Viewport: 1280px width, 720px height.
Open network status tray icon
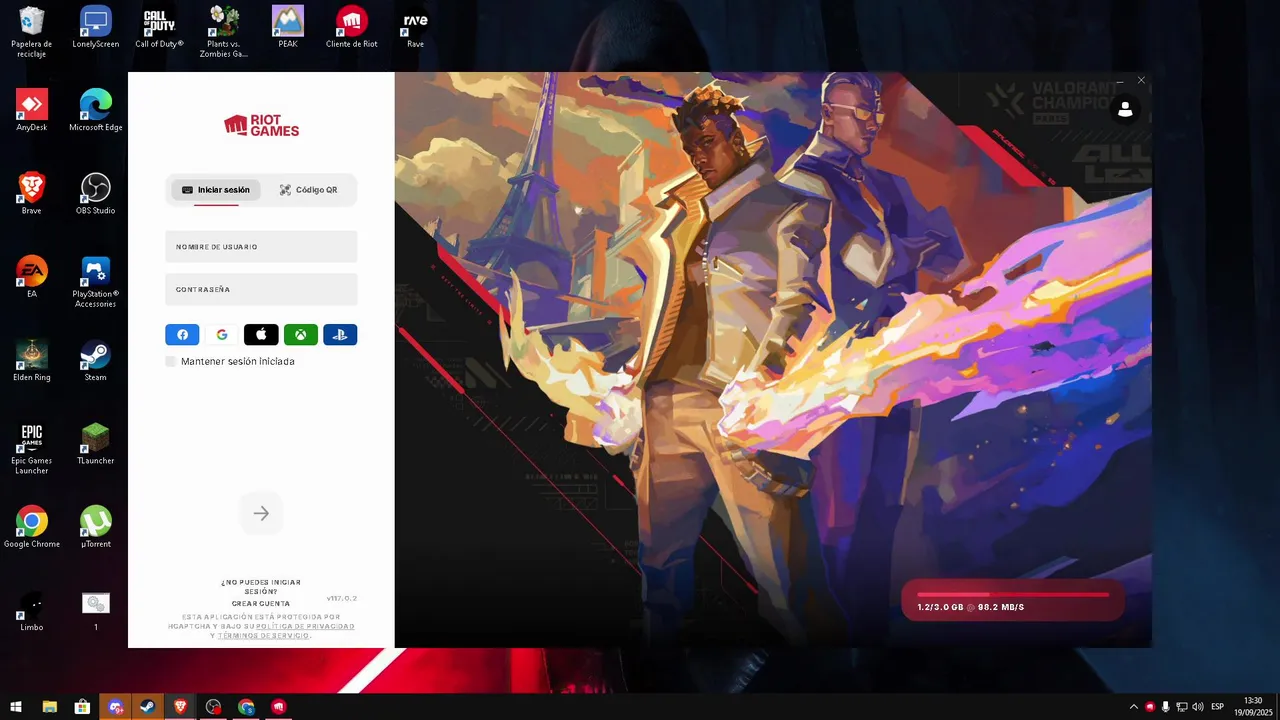coord(1182,707)
